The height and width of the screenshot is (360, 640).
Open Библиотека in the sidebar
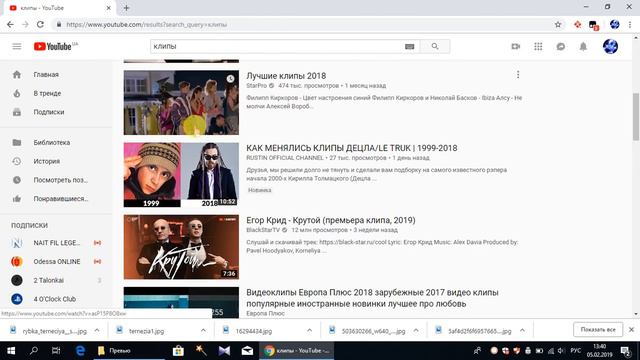coord(56,143)
